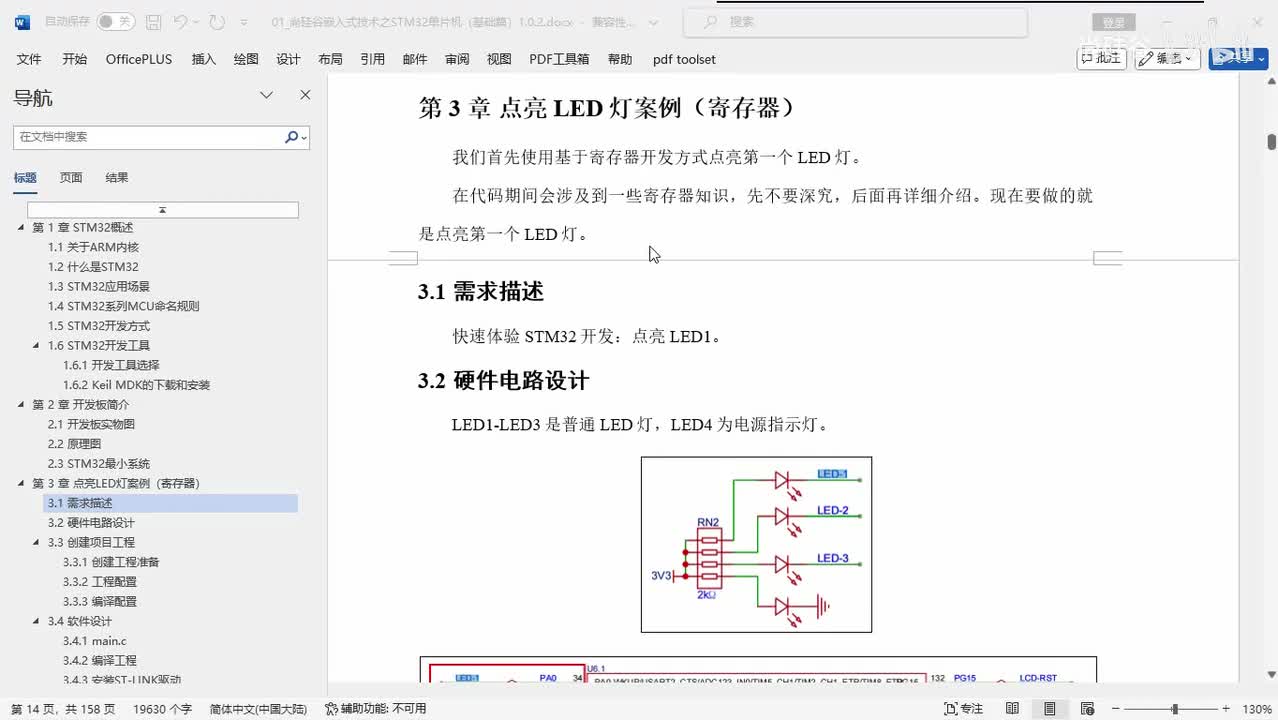Open the PDF工具箱 ribbon tab
The width and height of the screenshot is (1278, 720).
coord(559,60)
